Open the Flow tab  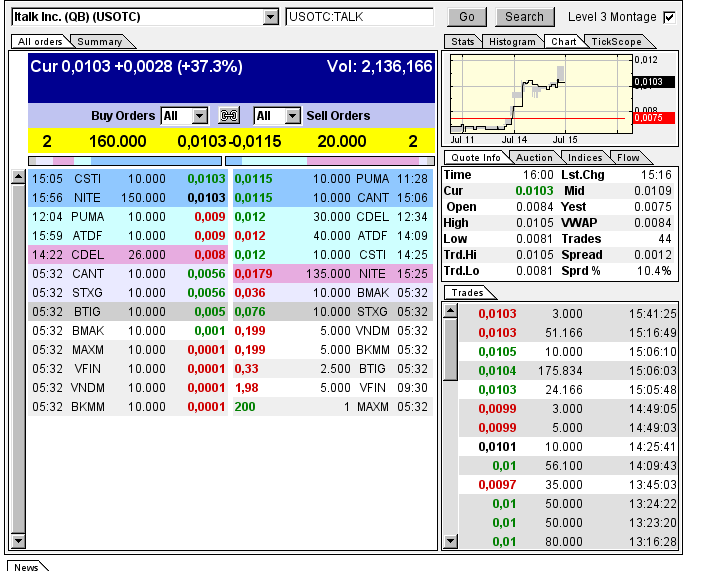(x=628, y=158)
